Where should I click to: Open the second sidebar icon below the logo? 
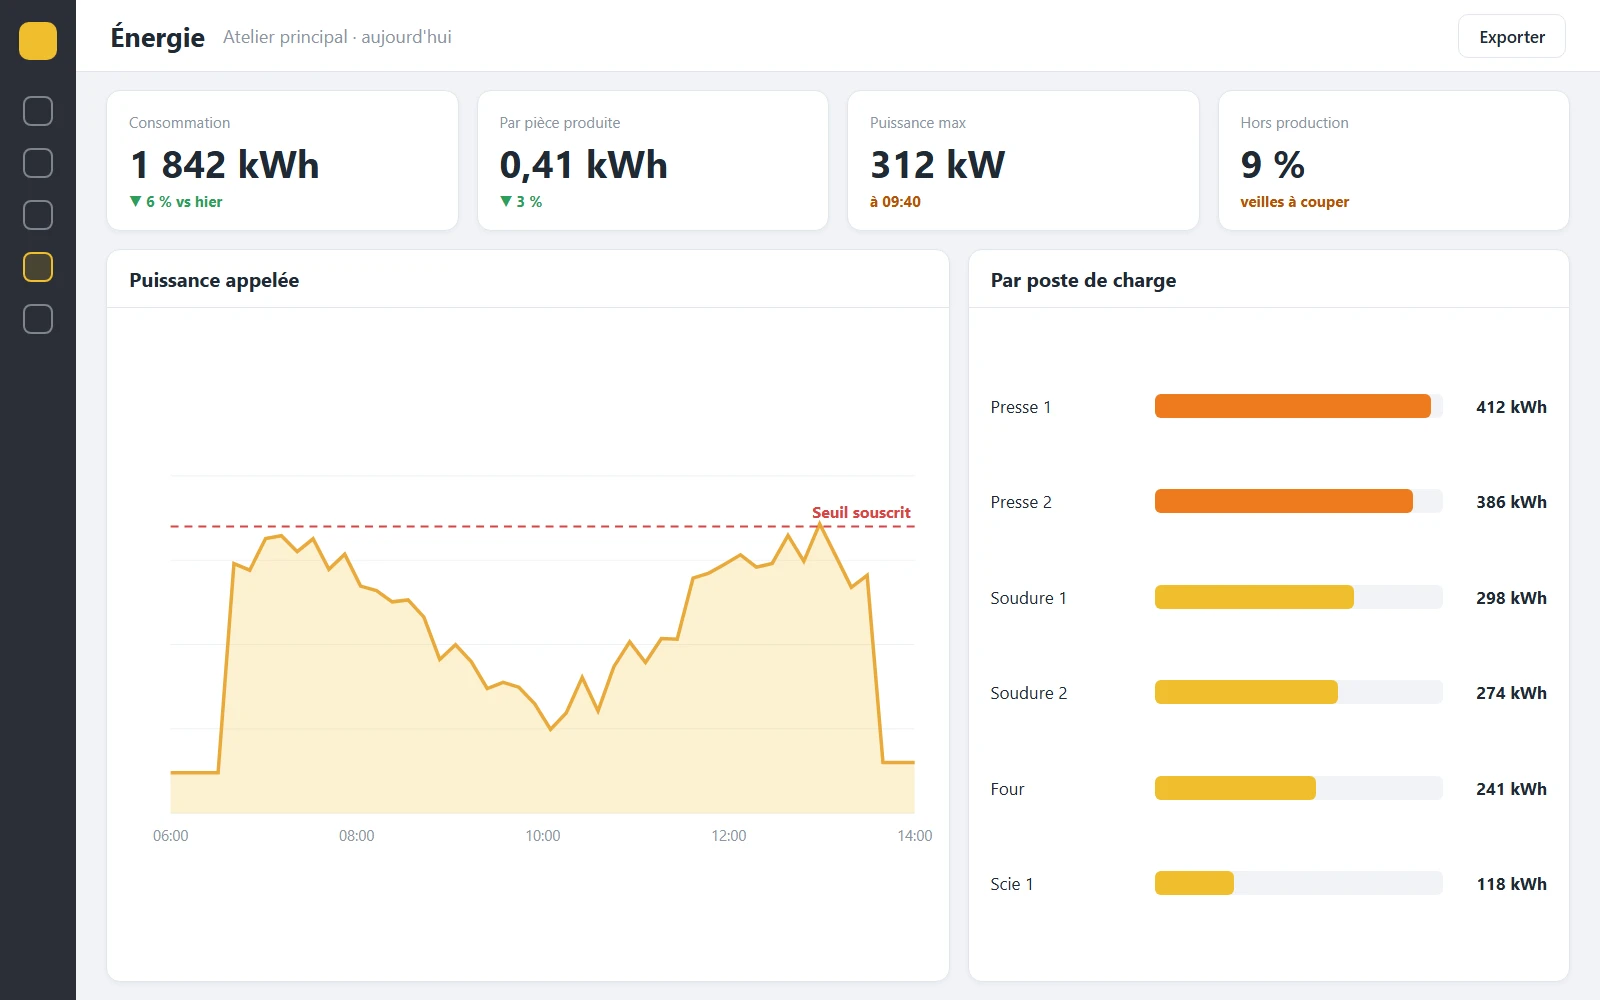pyautogui.click(x=38, y=163)
